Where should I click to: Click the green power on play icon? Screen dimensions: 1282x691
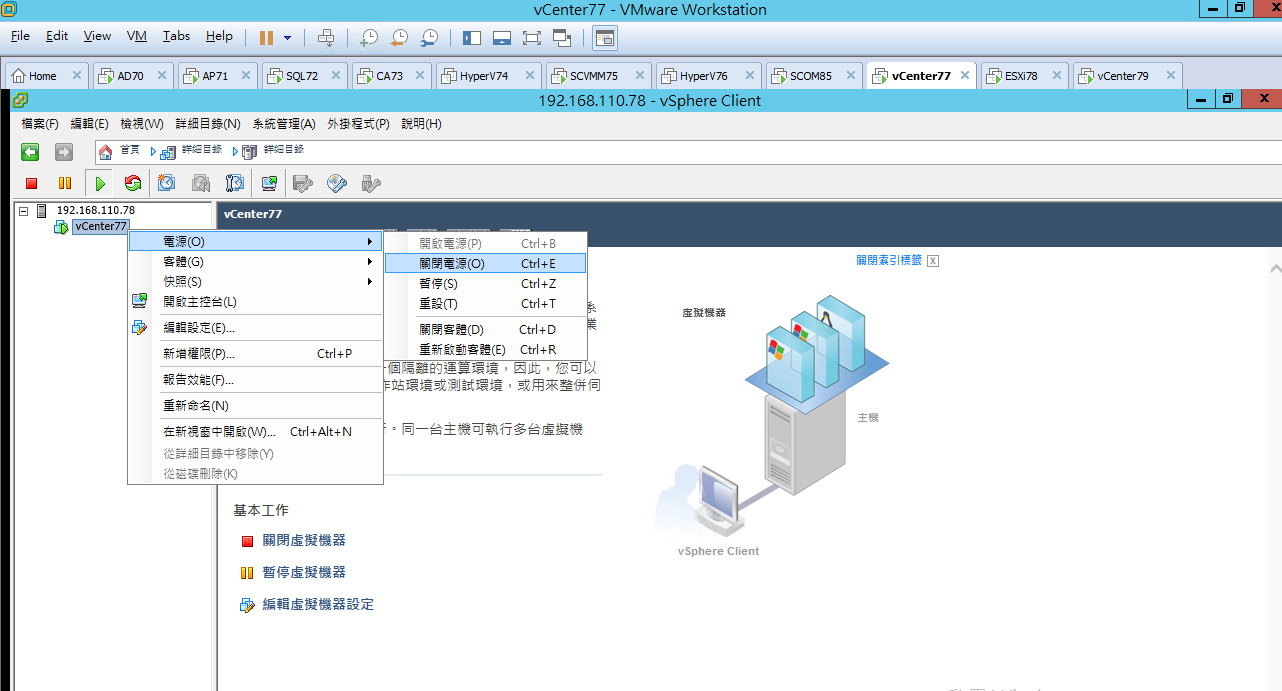pos(100,183)
